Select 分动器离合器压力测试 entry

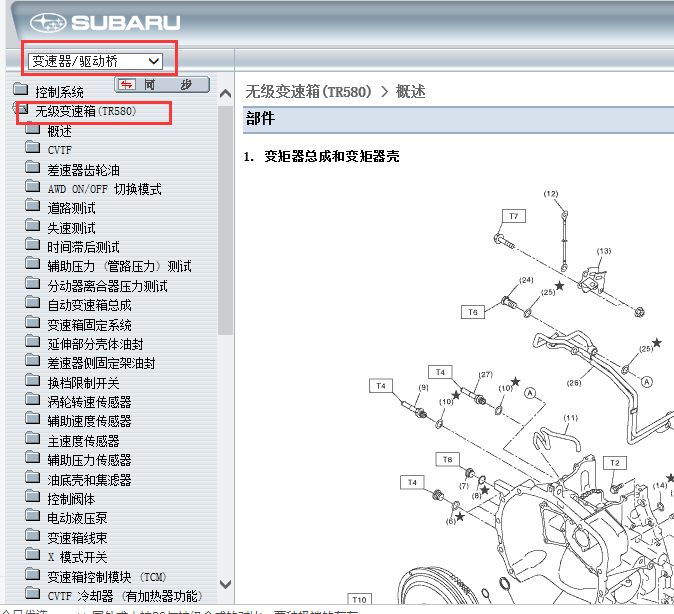point(107,286)
